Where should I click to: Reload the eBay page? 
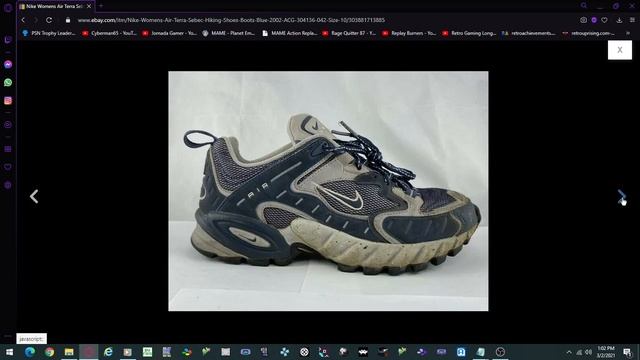(x=49, y=20)
